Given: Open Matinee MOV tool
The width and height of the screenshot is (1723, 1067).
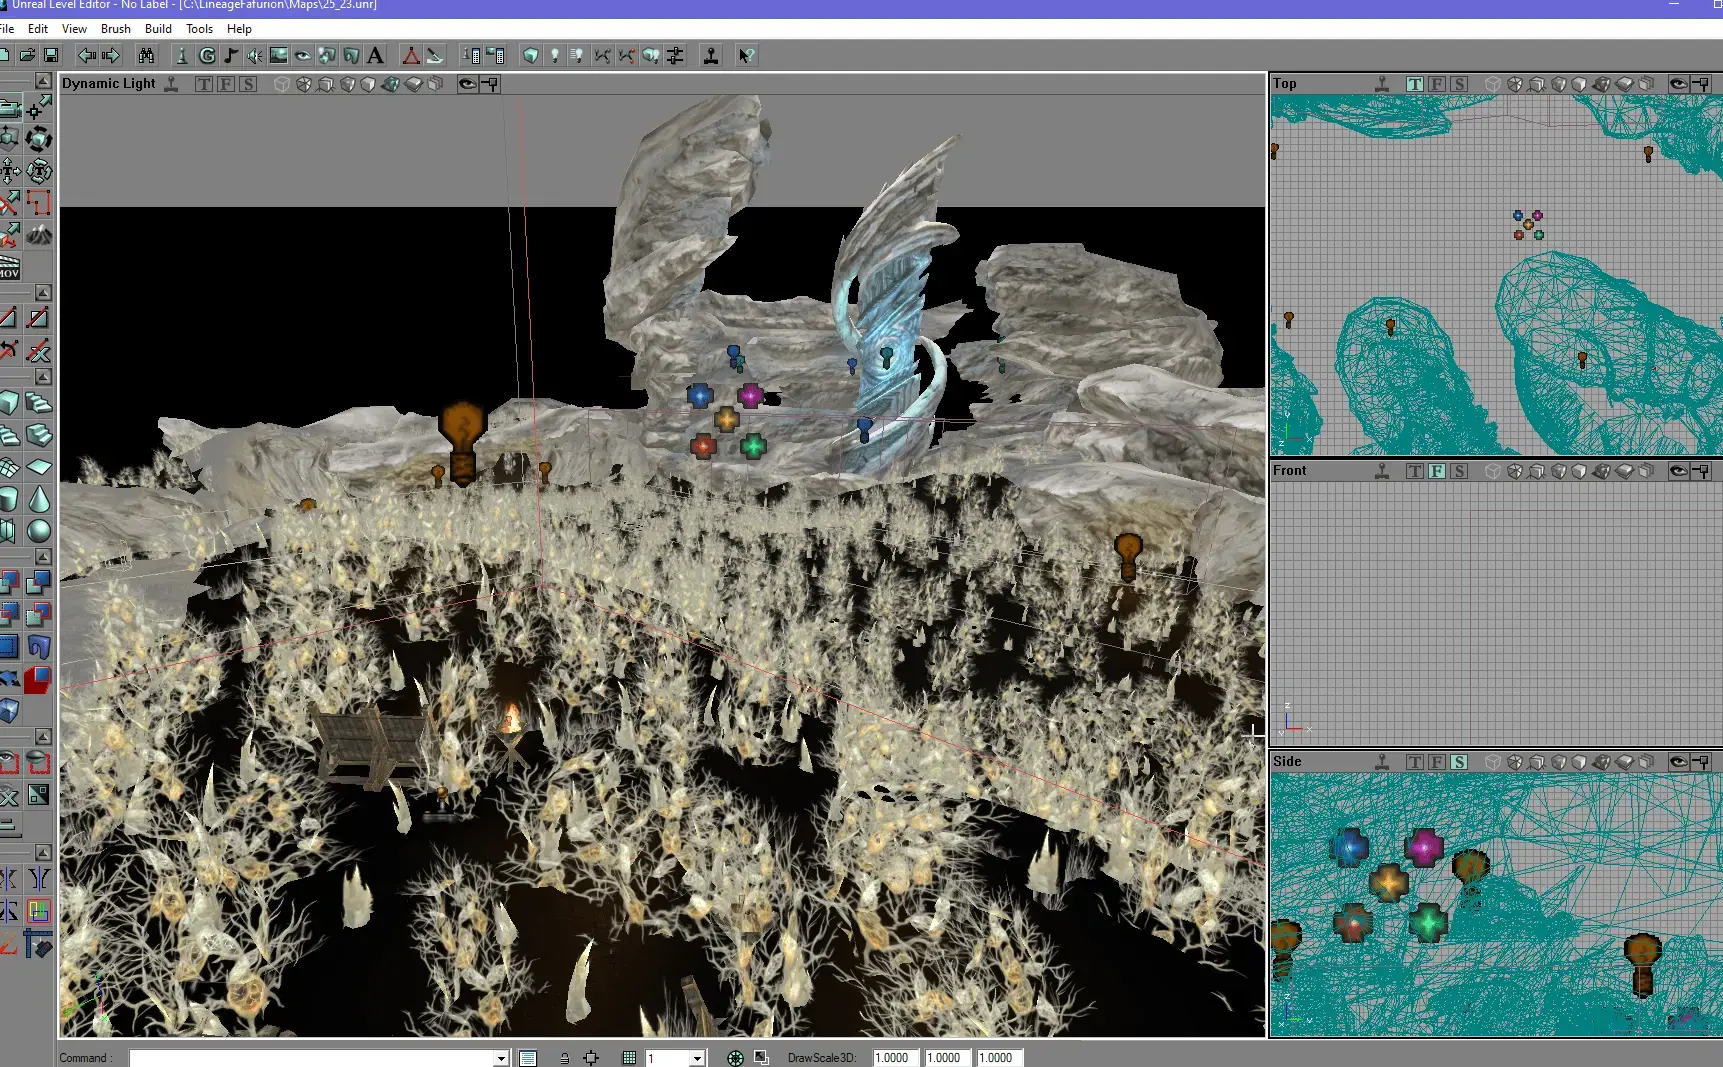Looking at the screenshot, I should point(9,267).
